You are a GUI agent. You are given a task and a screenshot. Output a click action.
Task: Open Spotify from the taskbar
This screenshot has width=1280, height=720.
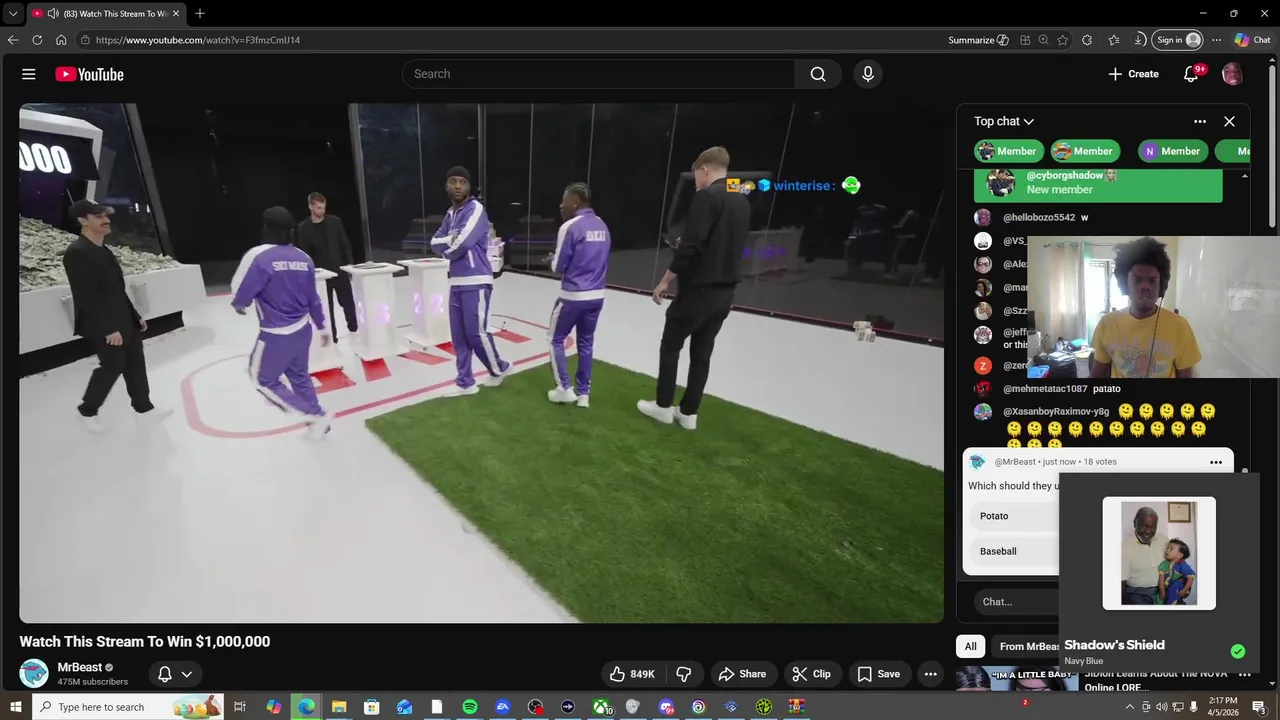point(470,707)
